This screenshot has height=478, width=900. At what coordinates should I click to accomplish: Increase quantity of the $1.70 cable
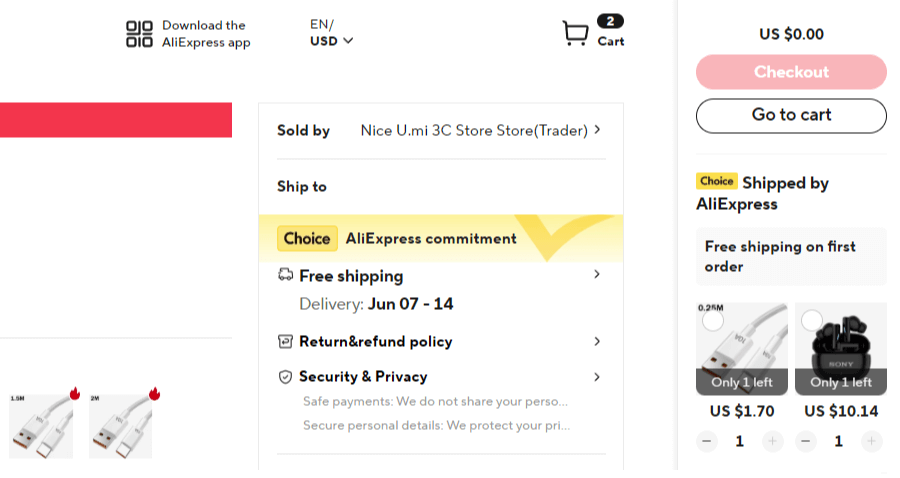click(x=773, y=441)
